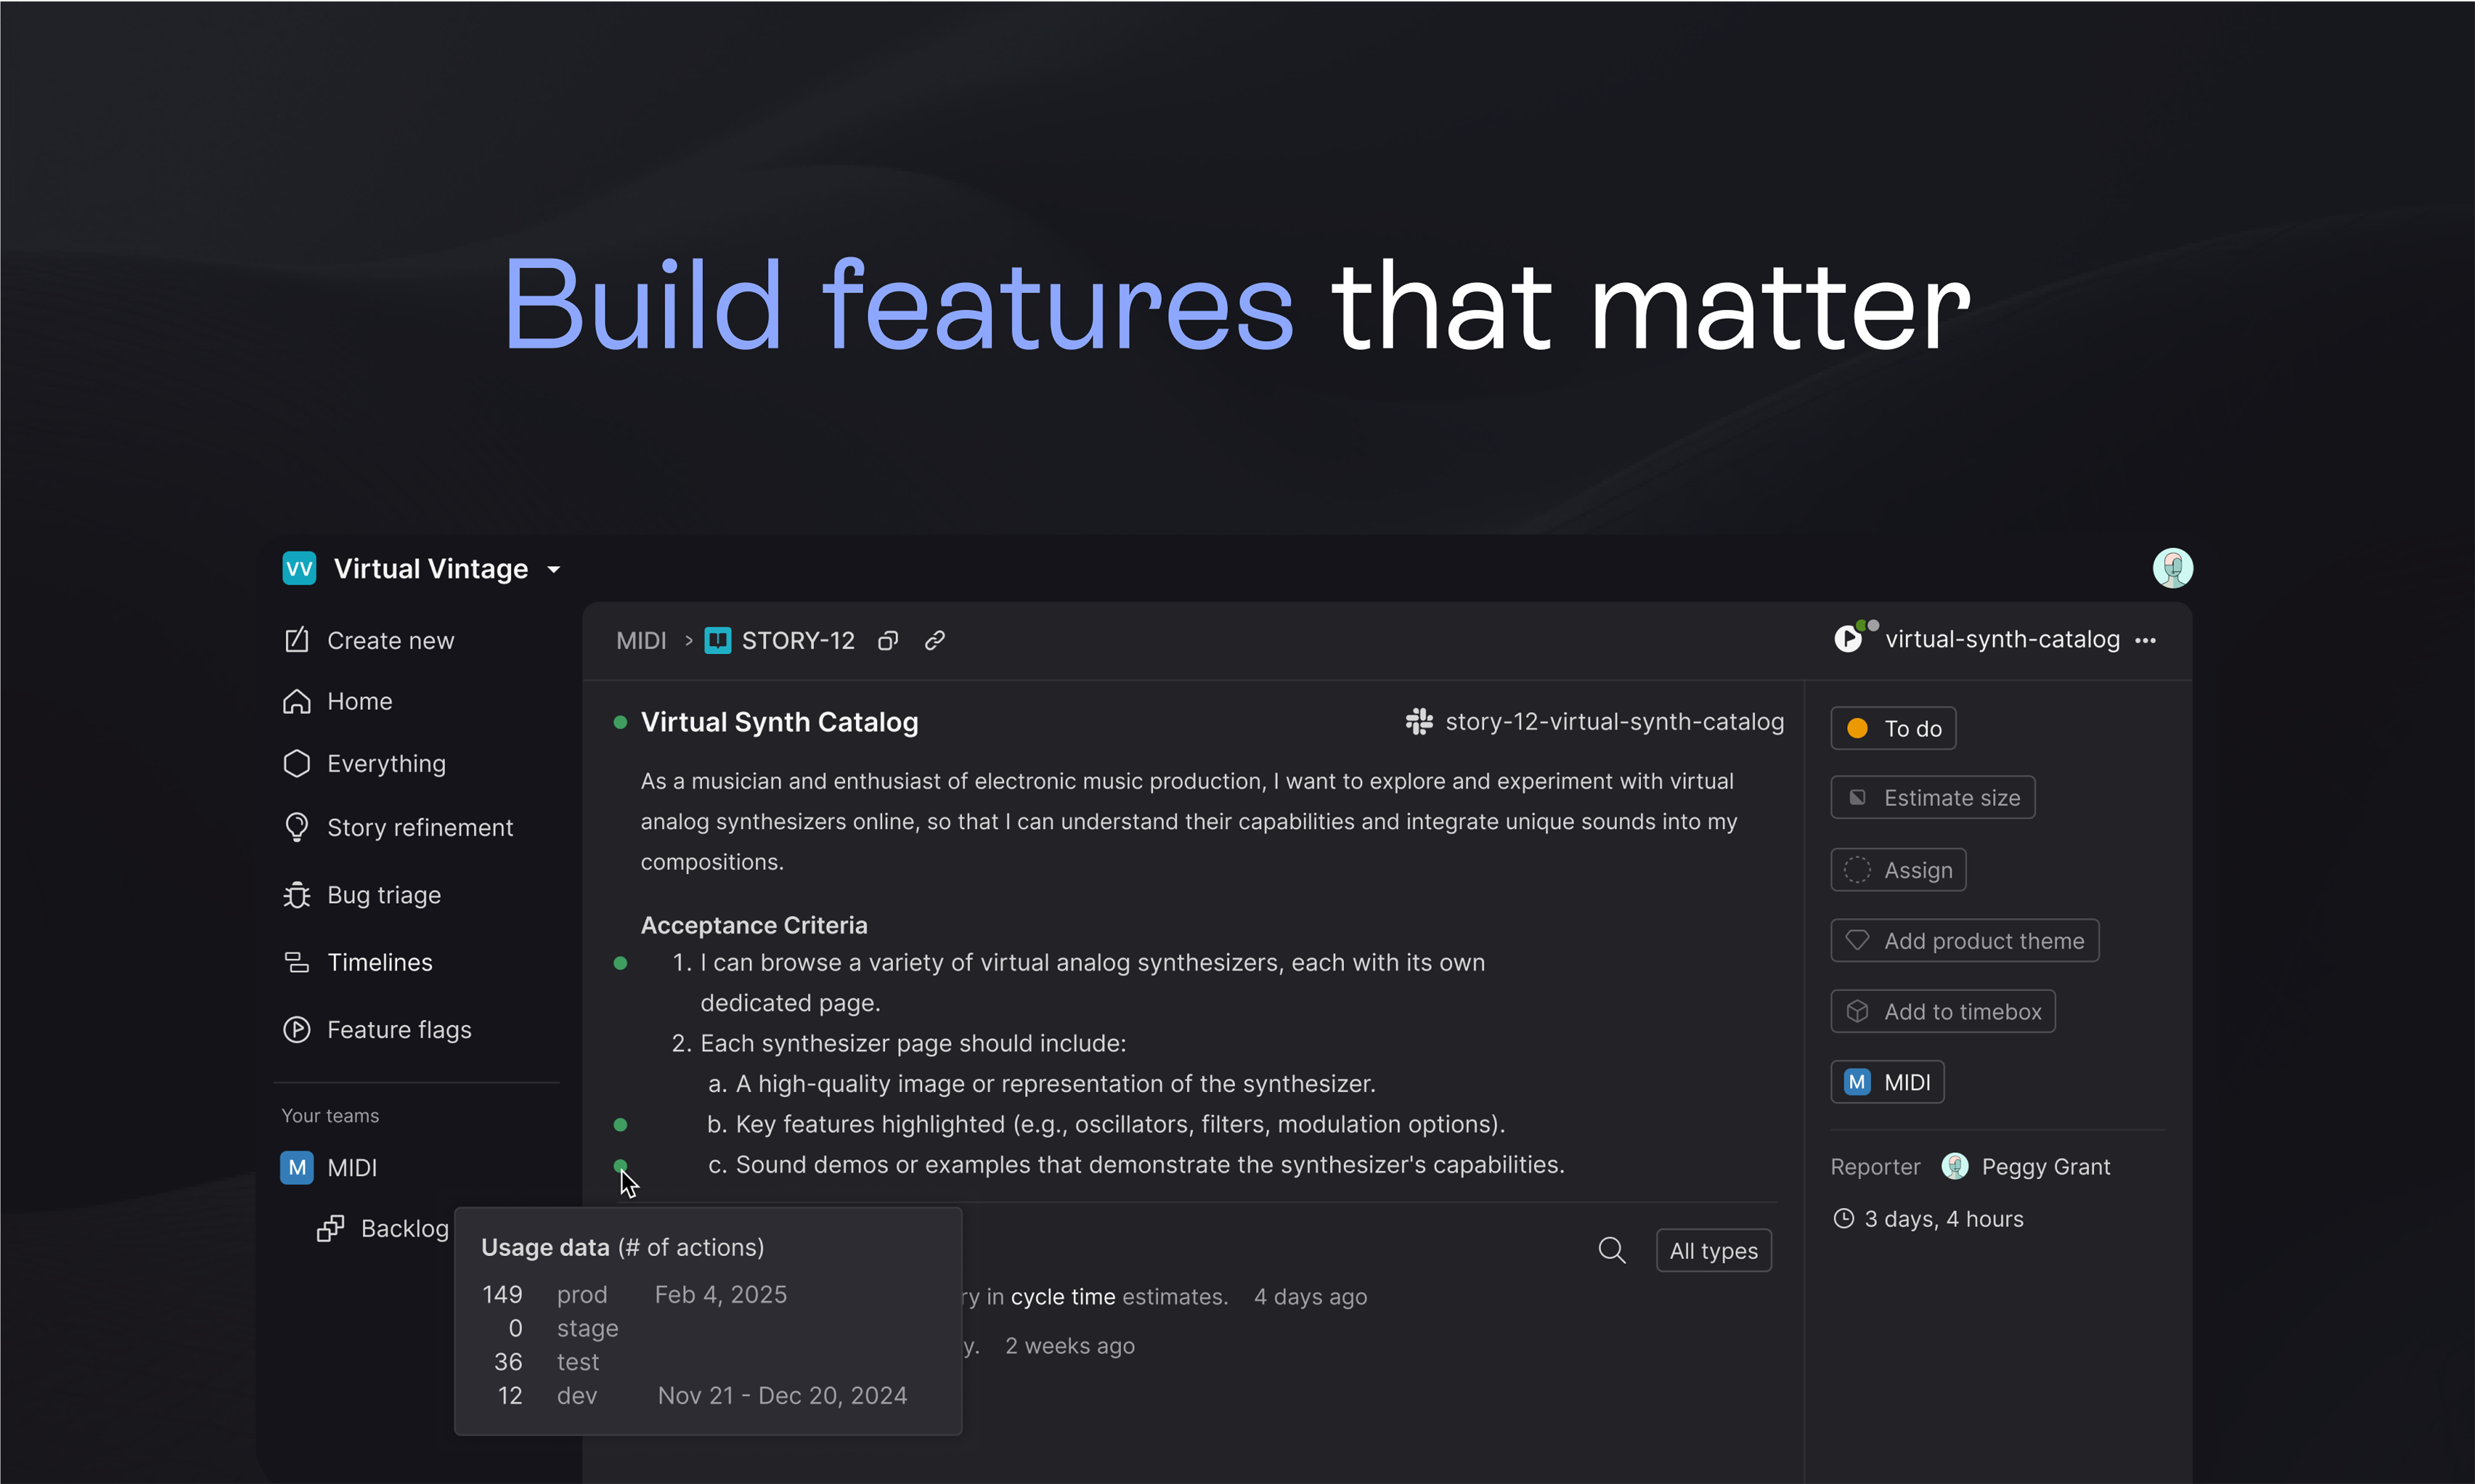Image resolution: width=2475 pixels, height=1484 pixels.
Task: Click the clock icon by 3 days, 4 hours
Action: pyautogui.click(x=1843, y=1218)
